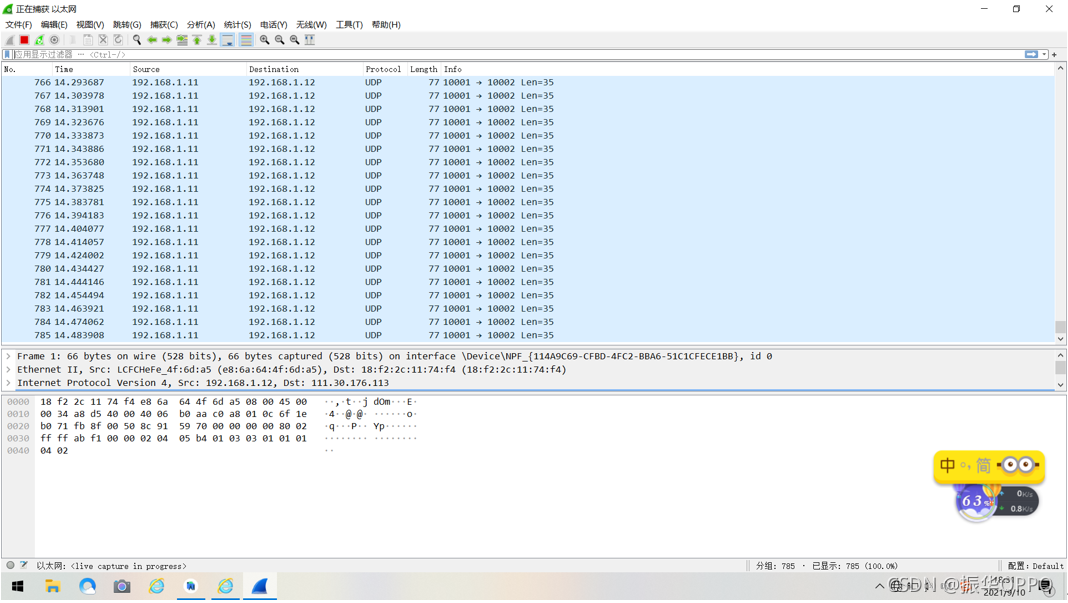Image resolution: width=1068 pixels, height=603 pixels.
Task: Toggle packet list coloring rules
Action: [246, 40]
